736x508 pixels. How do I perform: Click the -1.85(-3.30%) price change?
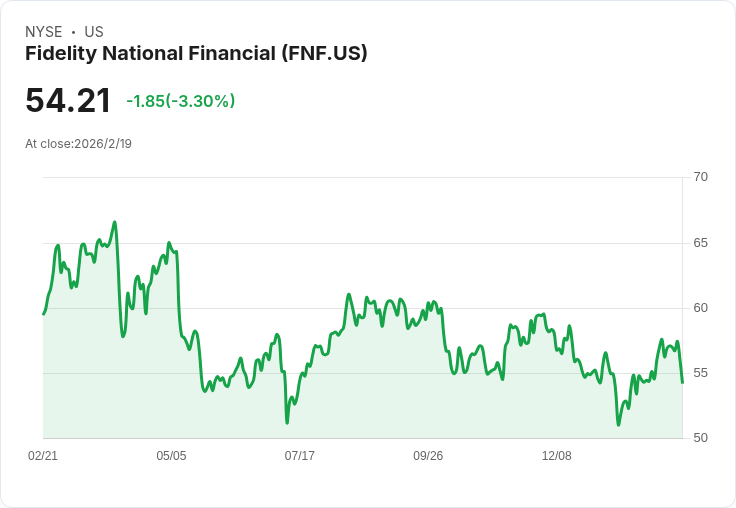point(181,101)
